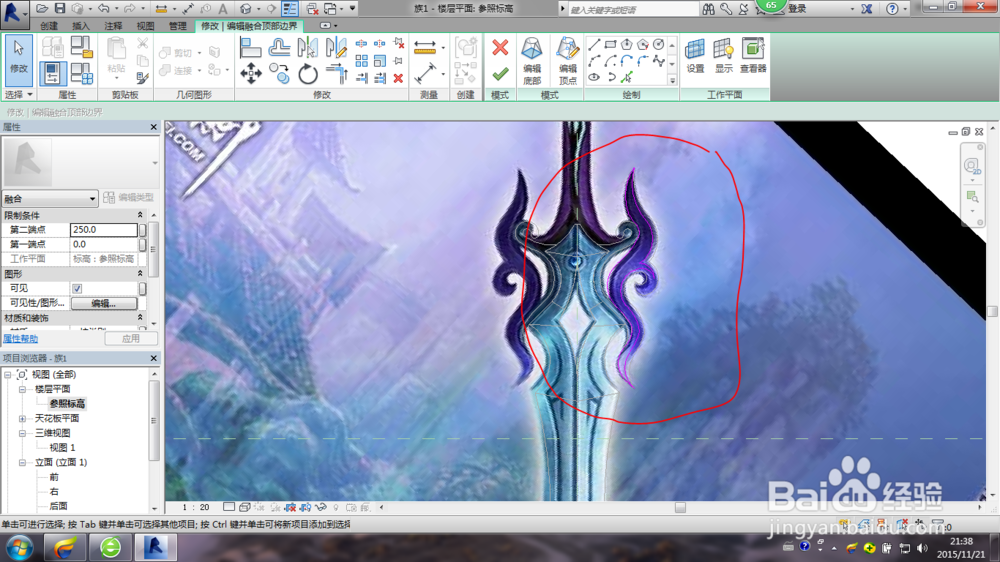Select the Rectangle draw tool

click(x=610, y=44)
